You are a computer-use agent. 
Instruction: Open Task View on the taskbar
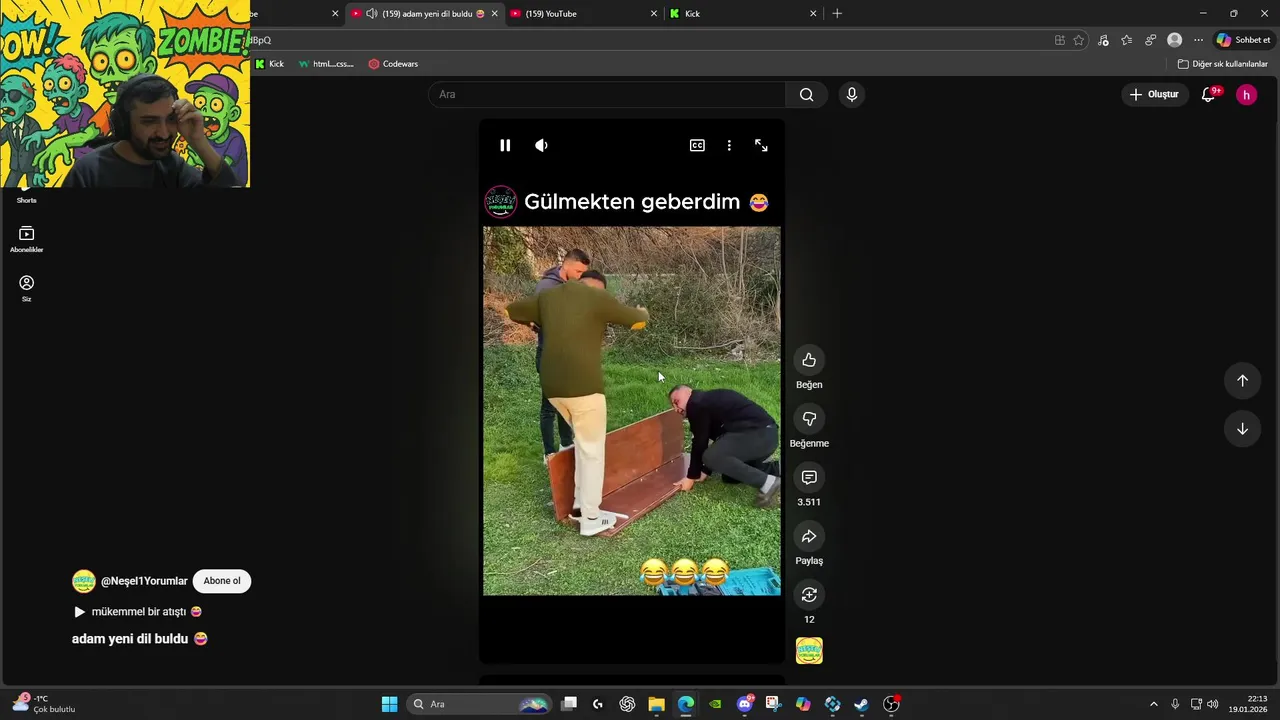(x=569, y=704)
